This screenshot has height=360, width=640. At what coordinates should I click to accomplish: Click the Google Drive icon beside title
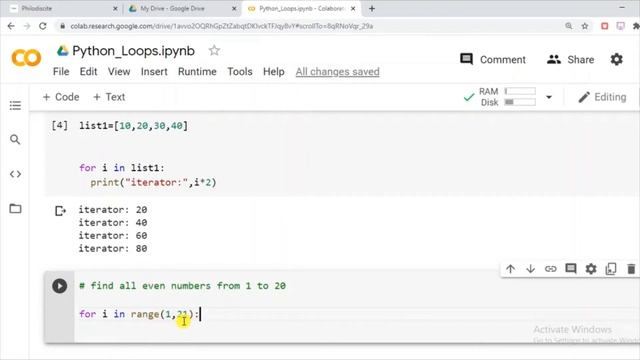click(62, 51)
